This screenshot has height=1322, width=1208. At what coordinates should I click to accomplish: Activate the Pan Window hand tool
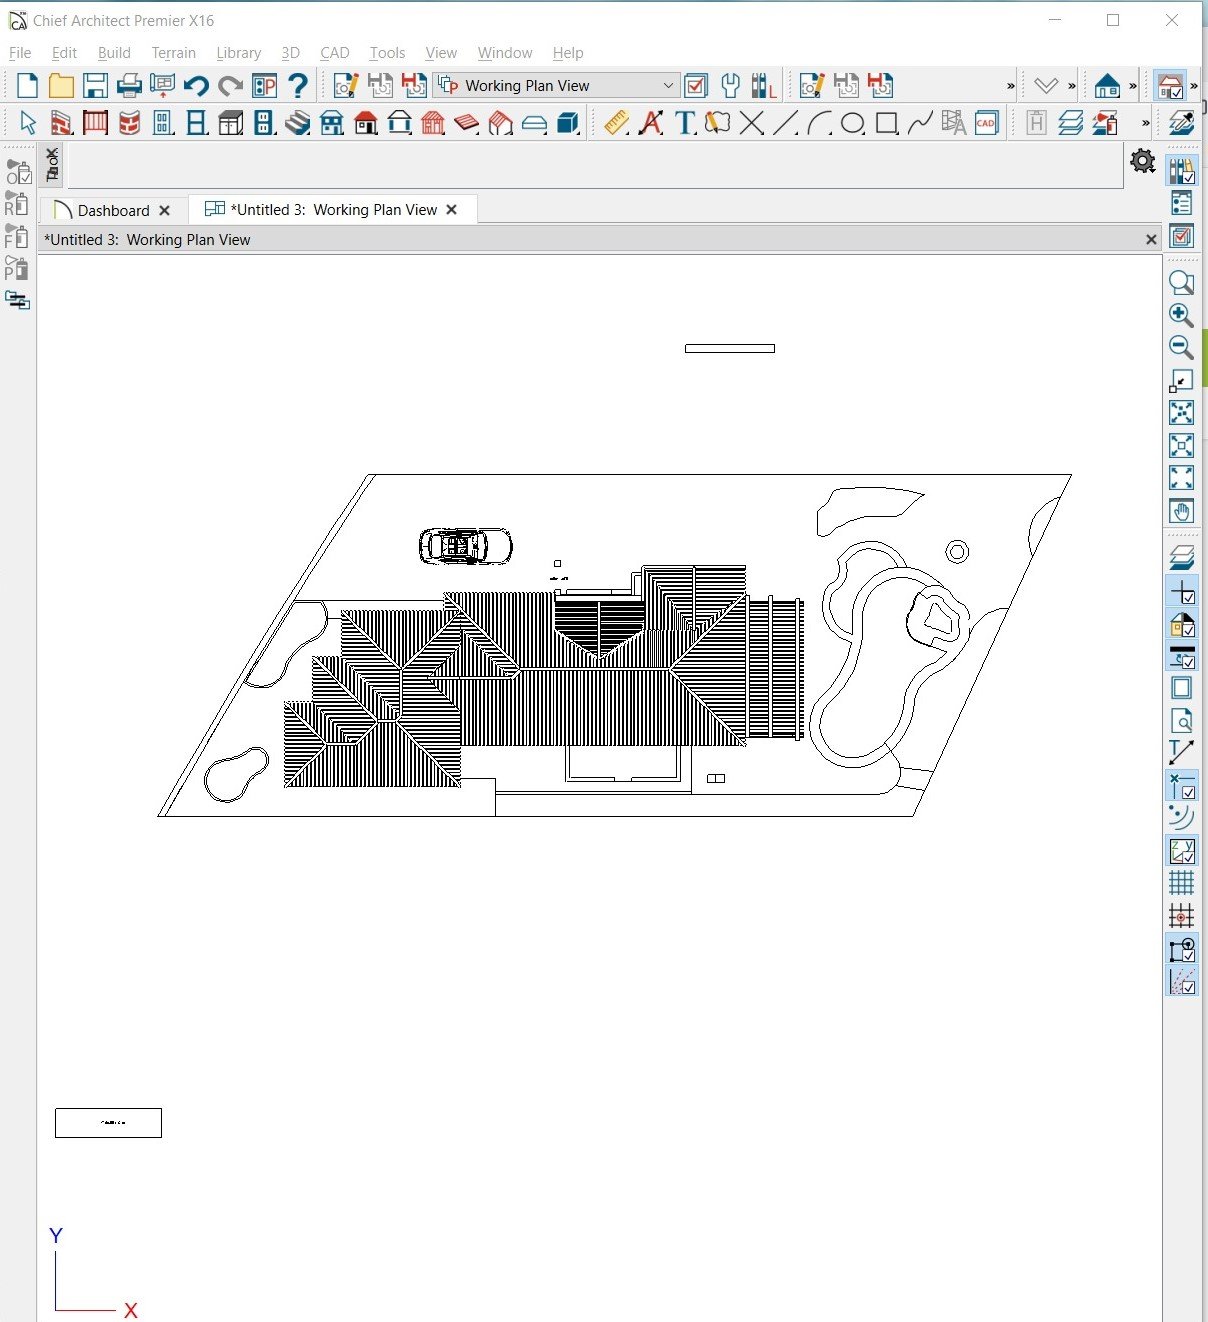(x=1181, y=511)
